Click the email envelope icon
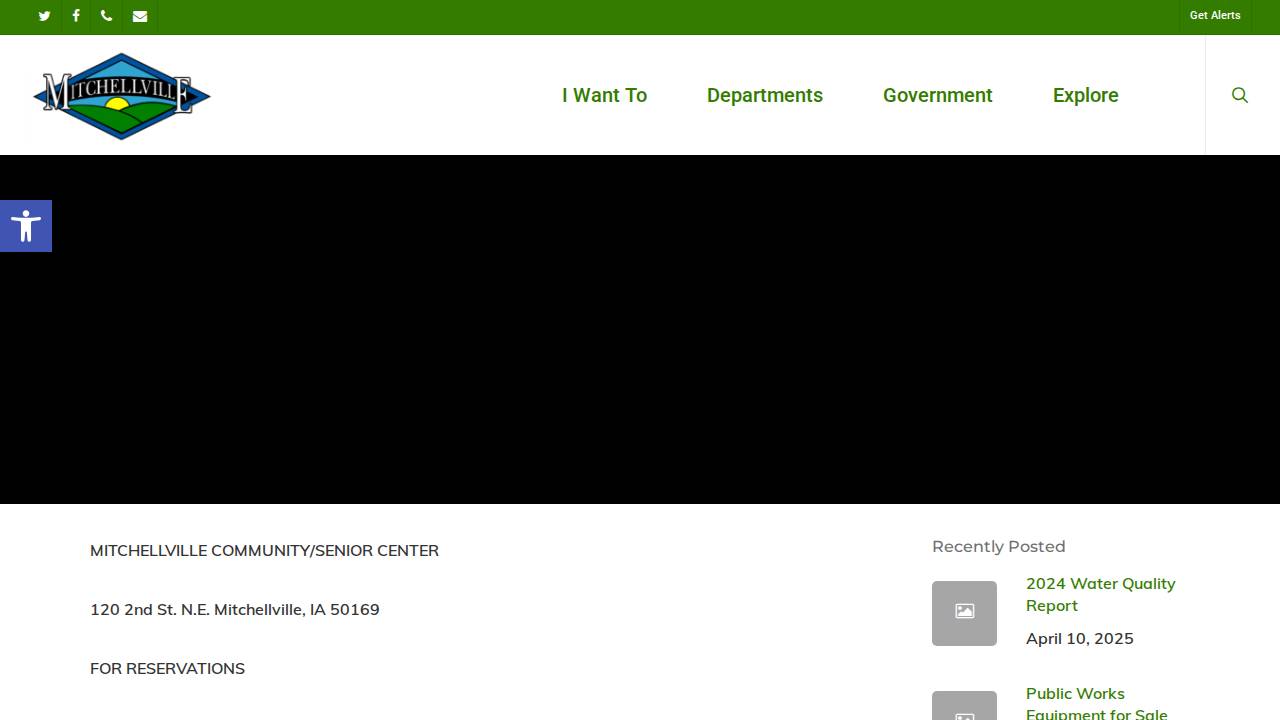Image resolution: width=1280 pixels, height=720 pixels. 140,16
